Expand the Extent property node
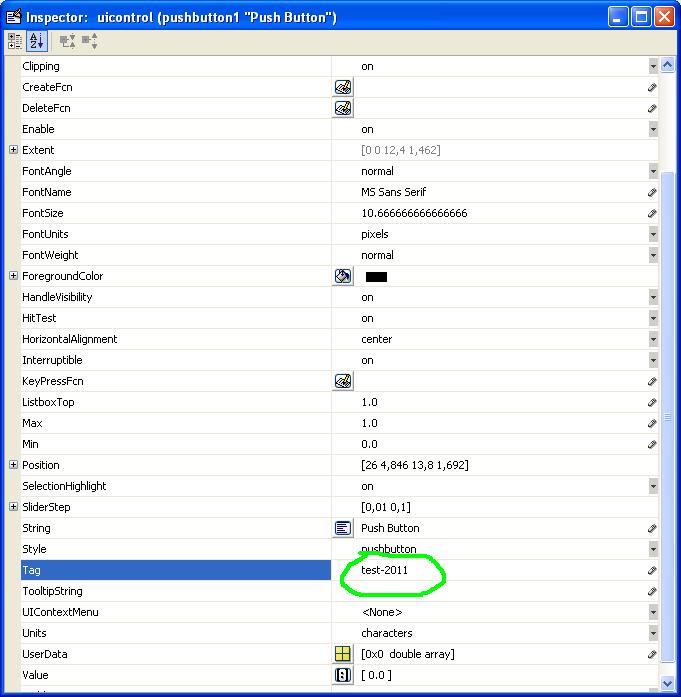Screen dimensions: 681x697 13,150
